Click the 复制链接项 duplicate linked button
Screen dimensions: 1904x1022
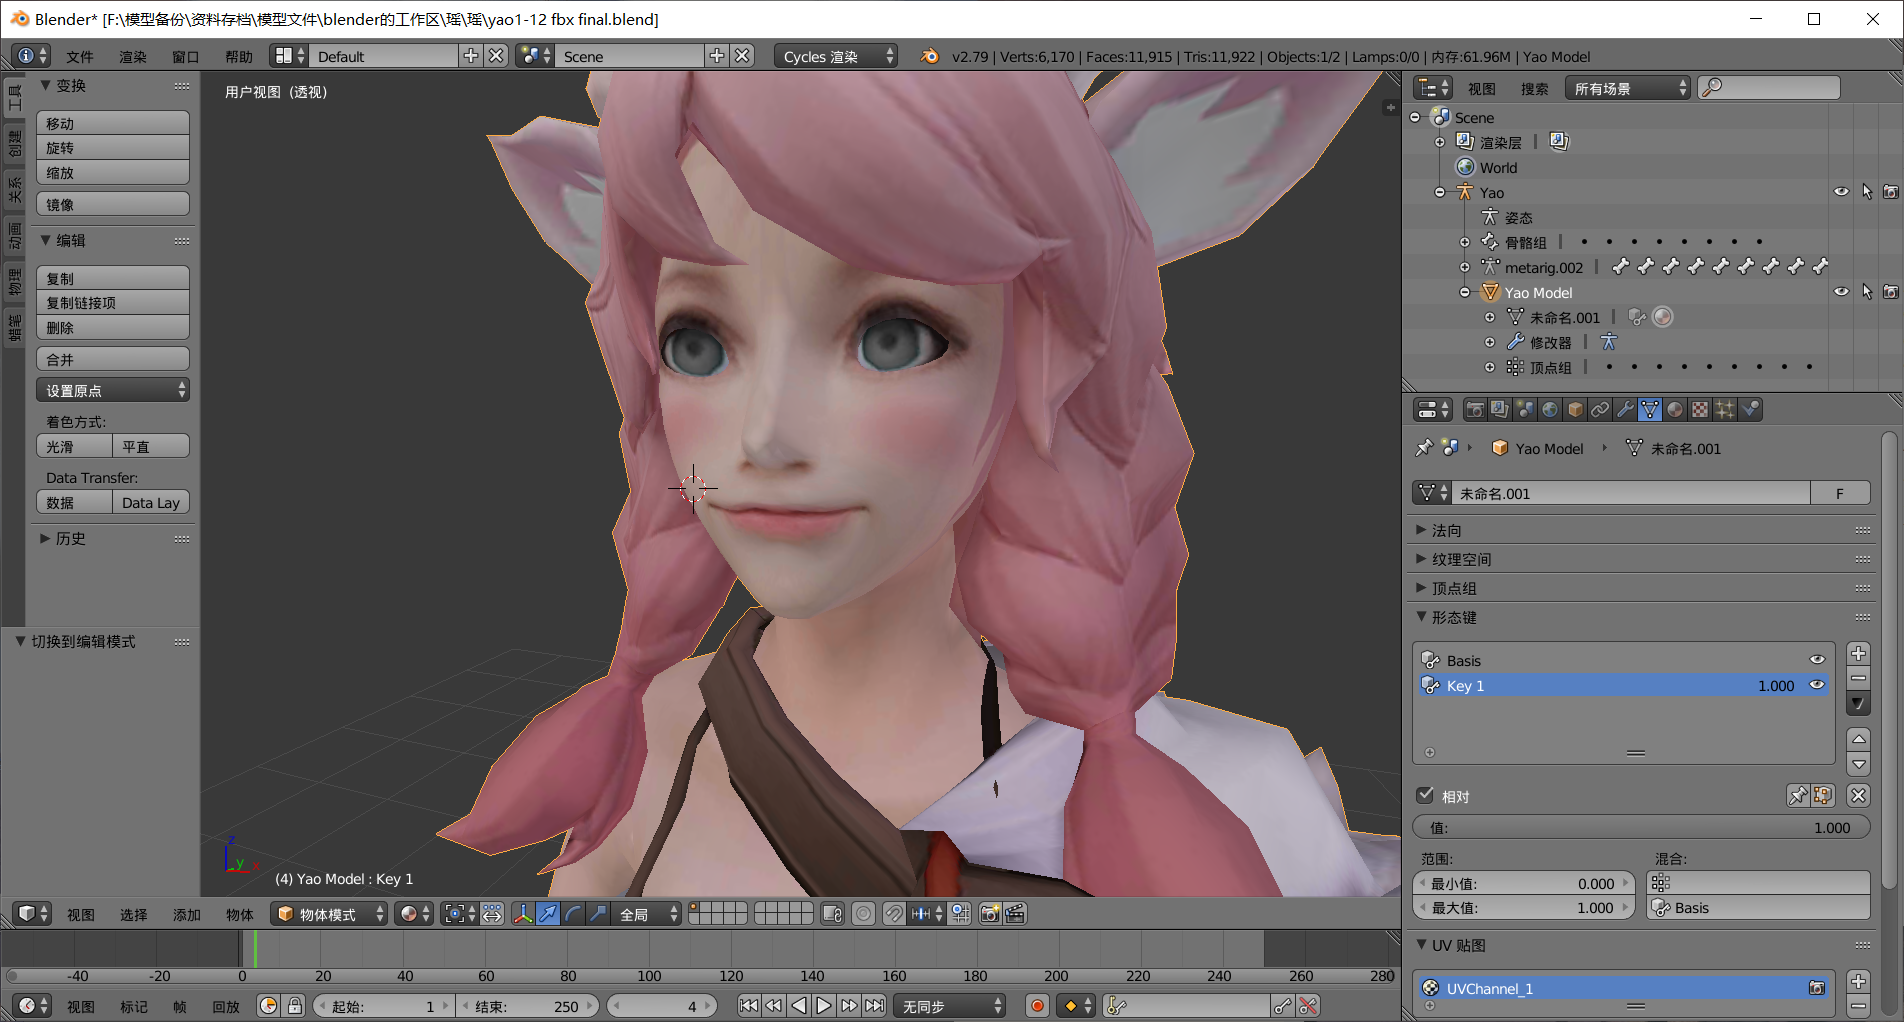pos(113,302)
